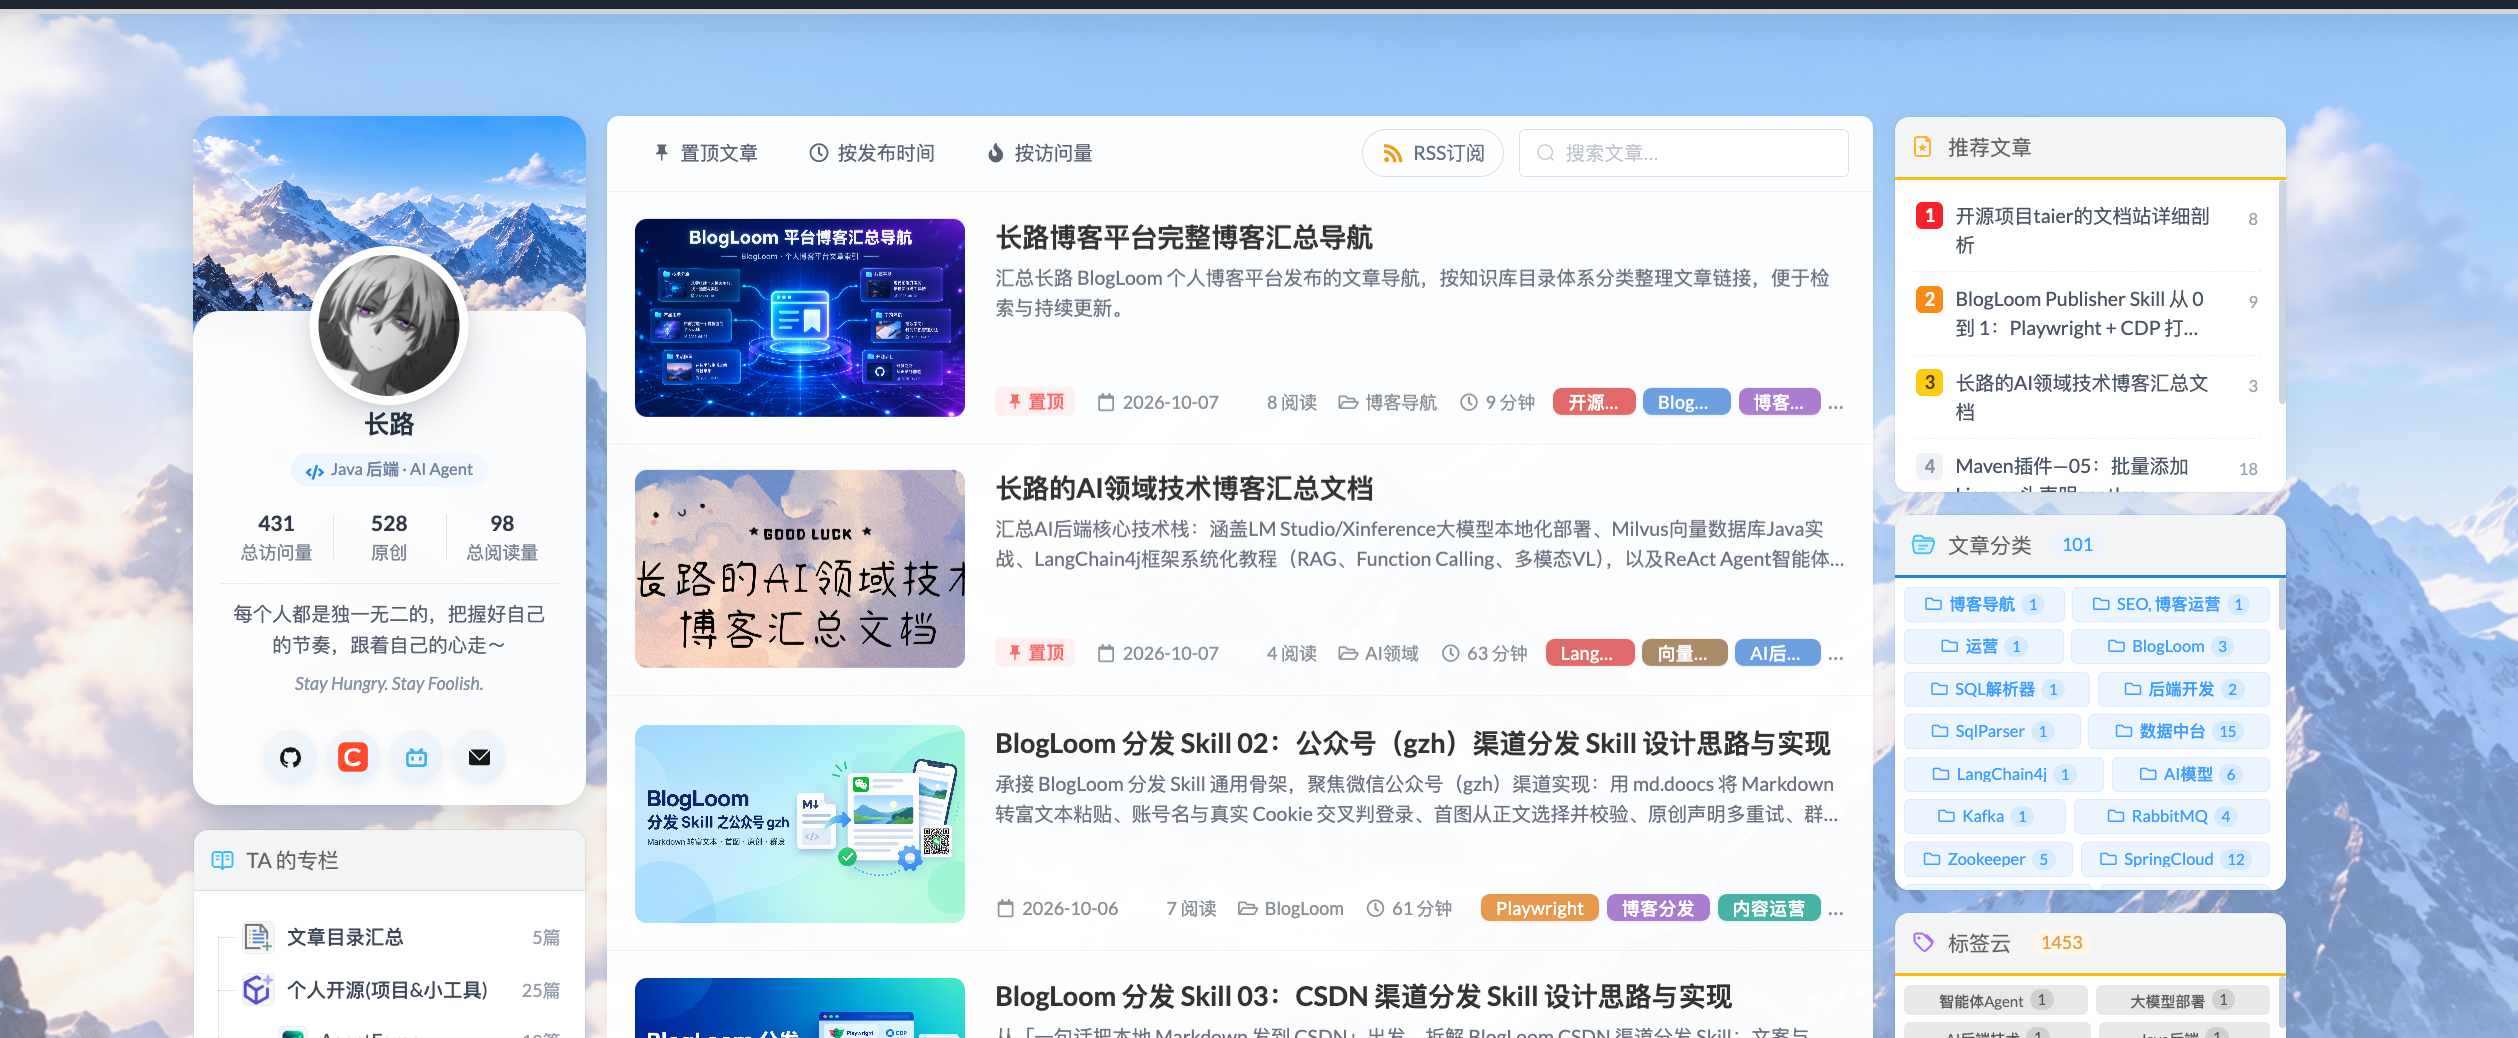This screenshot has height=1038, width=2518.
Task: Open the CSDN profile icon
Action: click(353, 757)
